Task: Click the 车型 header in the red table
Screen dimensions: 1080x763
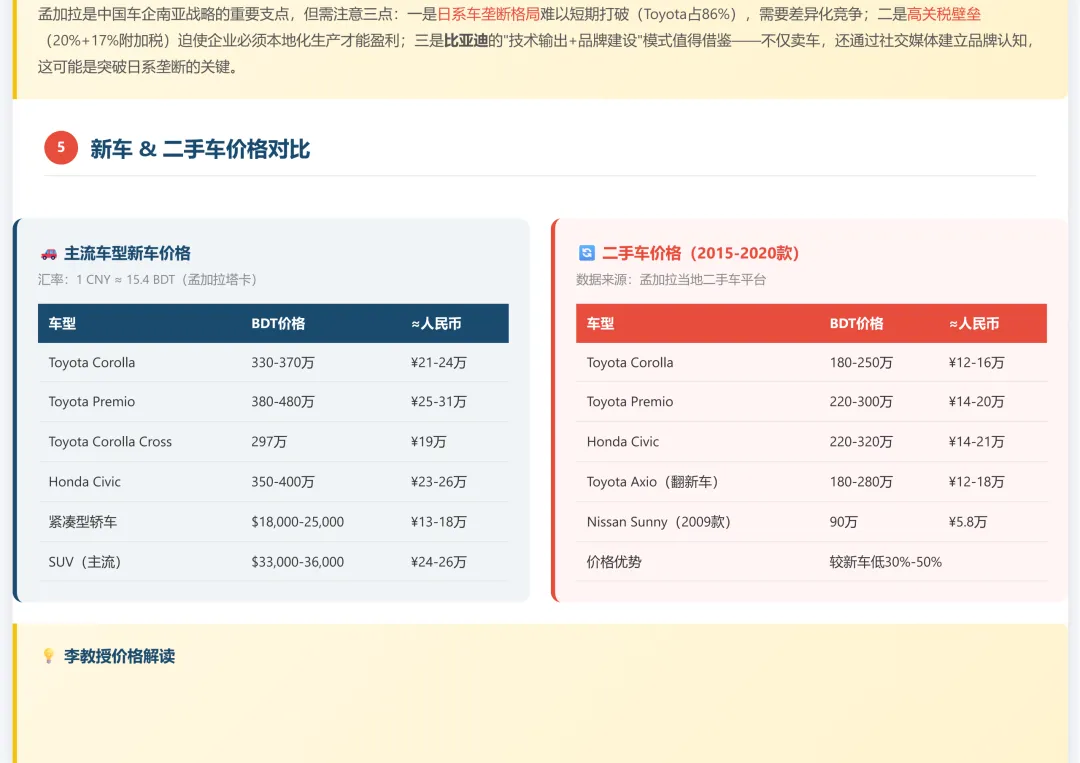Action: [x=600, y=324]
